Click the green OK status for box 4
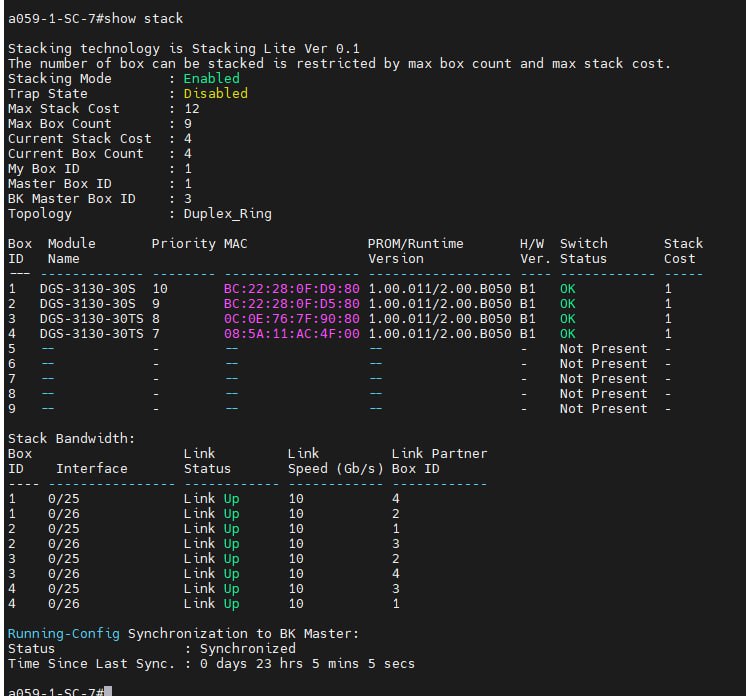The height and width of the screenshot is (696, 746). coord(568,334)
